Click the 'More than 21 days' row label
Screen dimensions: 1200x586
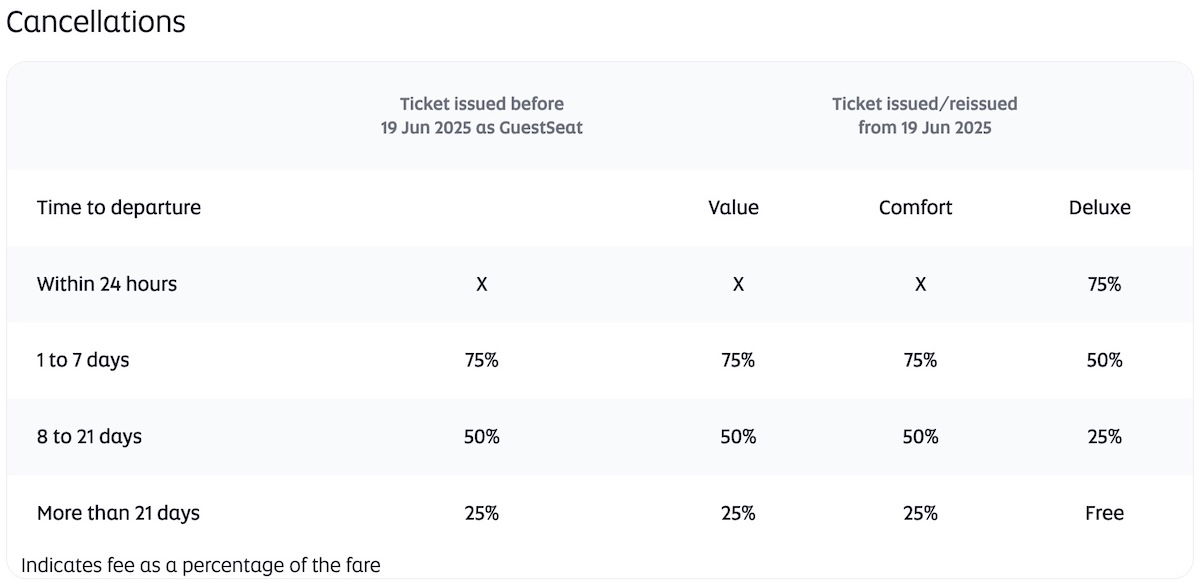click(x=118, y=513)
